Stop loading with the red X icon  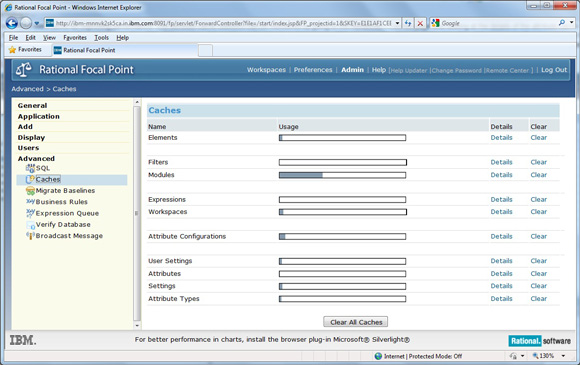tap(420, 23)
